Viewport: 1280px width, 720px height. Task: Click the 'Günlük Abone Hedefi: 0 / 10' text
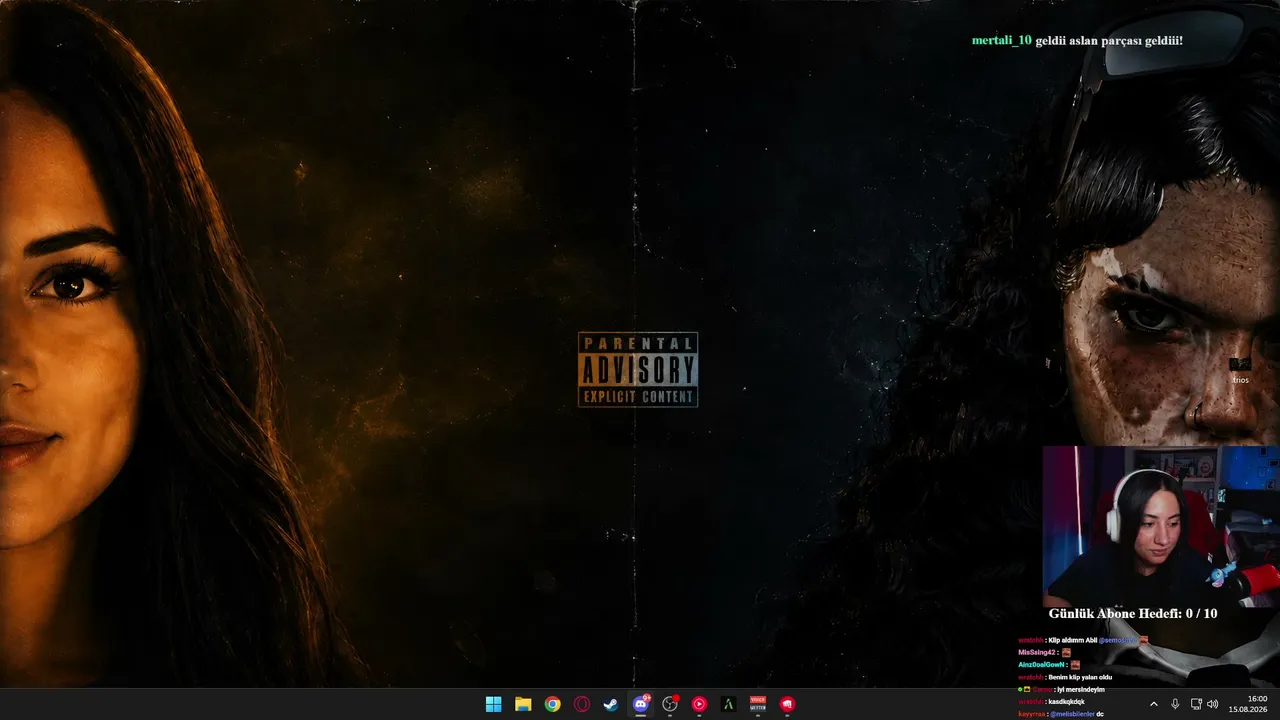coord(1133,613)
